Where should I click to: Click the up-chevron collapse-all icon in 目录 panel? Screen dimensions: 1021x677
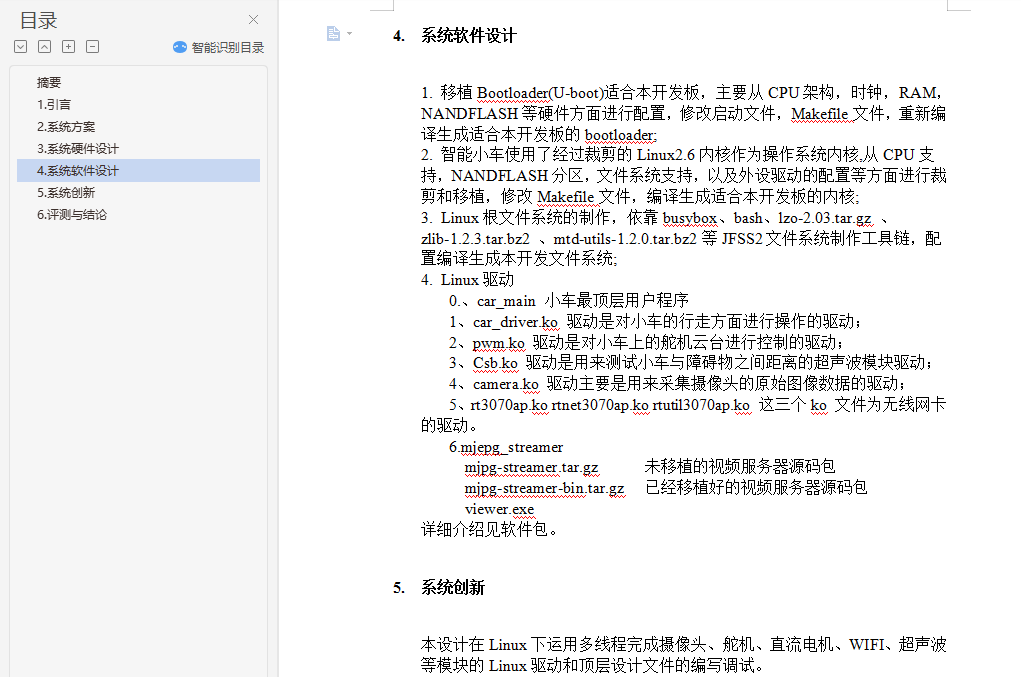coord(44,47)
